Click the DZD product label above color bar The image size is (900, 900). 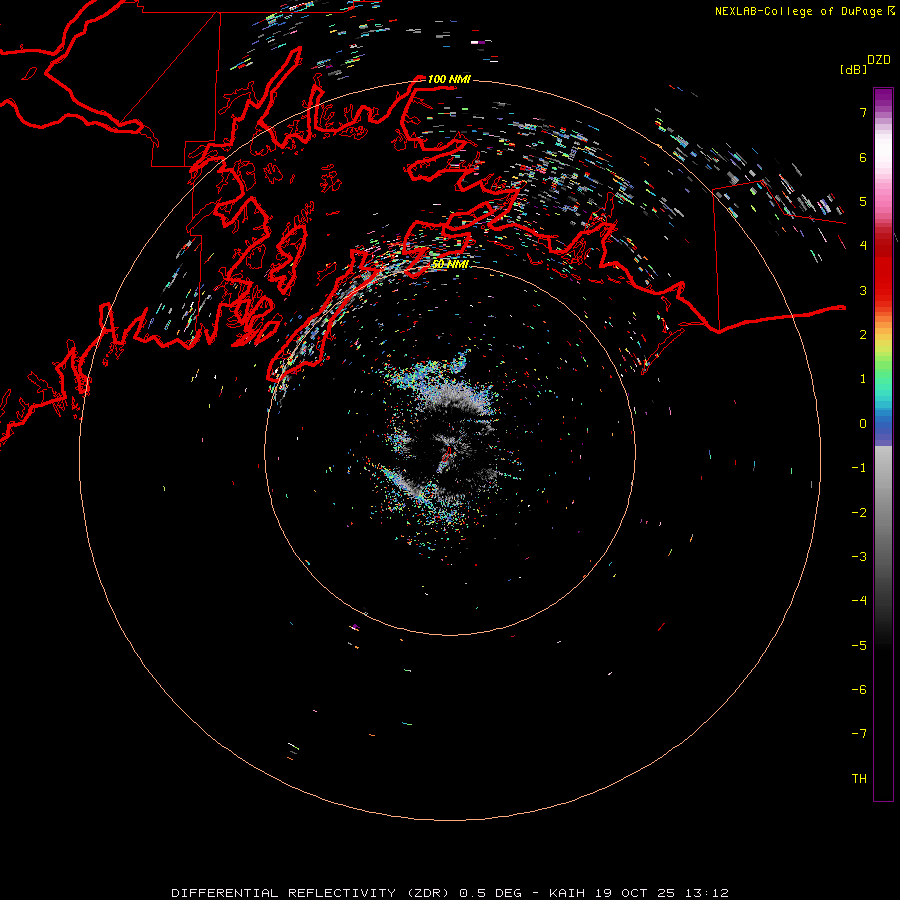pos(879,60)
